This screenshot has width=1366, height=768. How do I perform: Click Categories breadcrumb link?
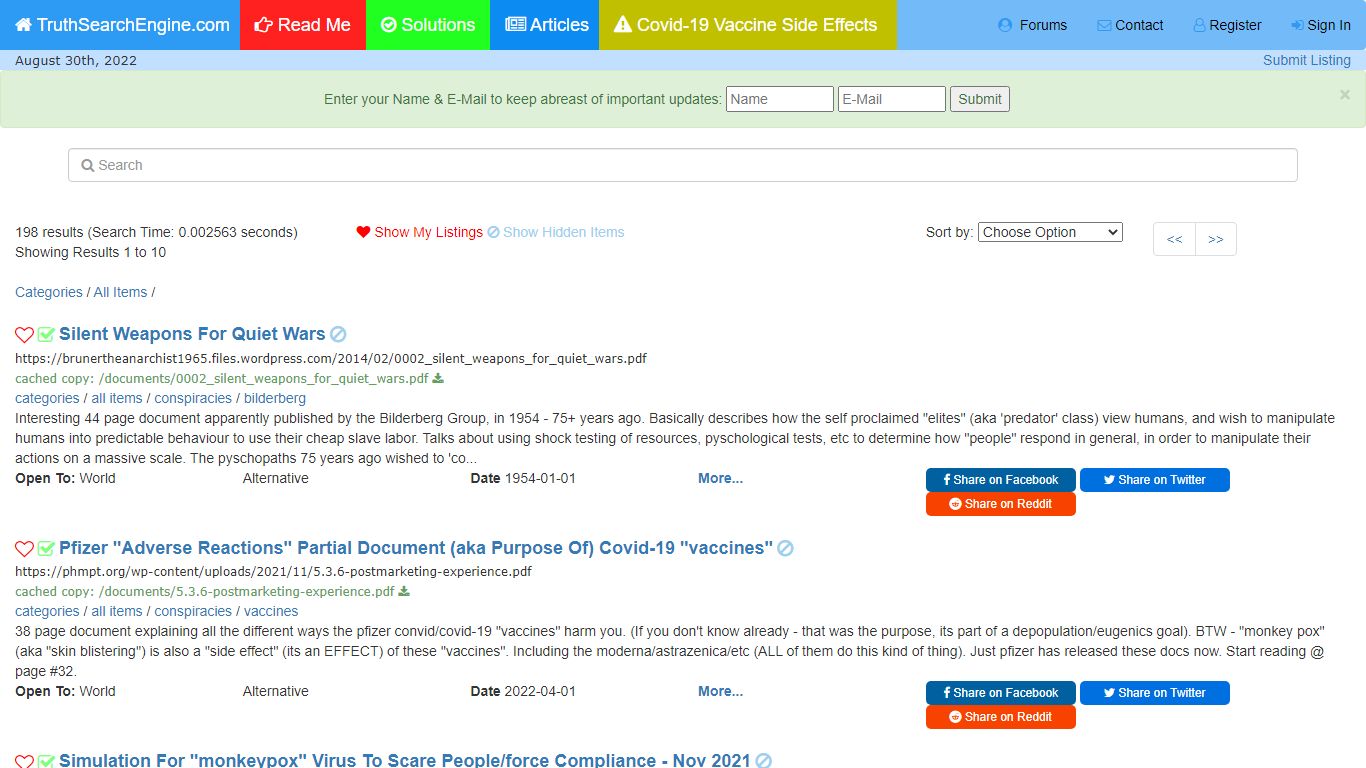(49, 292)
